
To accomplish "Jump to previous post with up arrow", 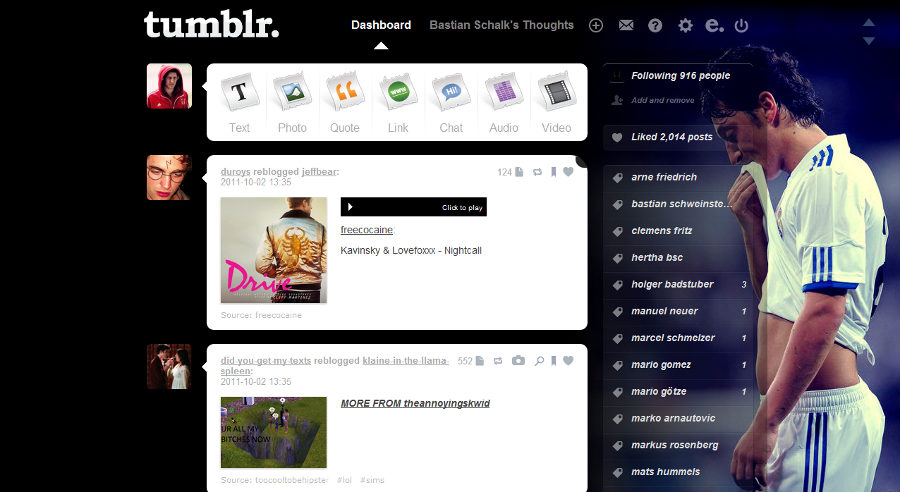I will click(869, 22).
